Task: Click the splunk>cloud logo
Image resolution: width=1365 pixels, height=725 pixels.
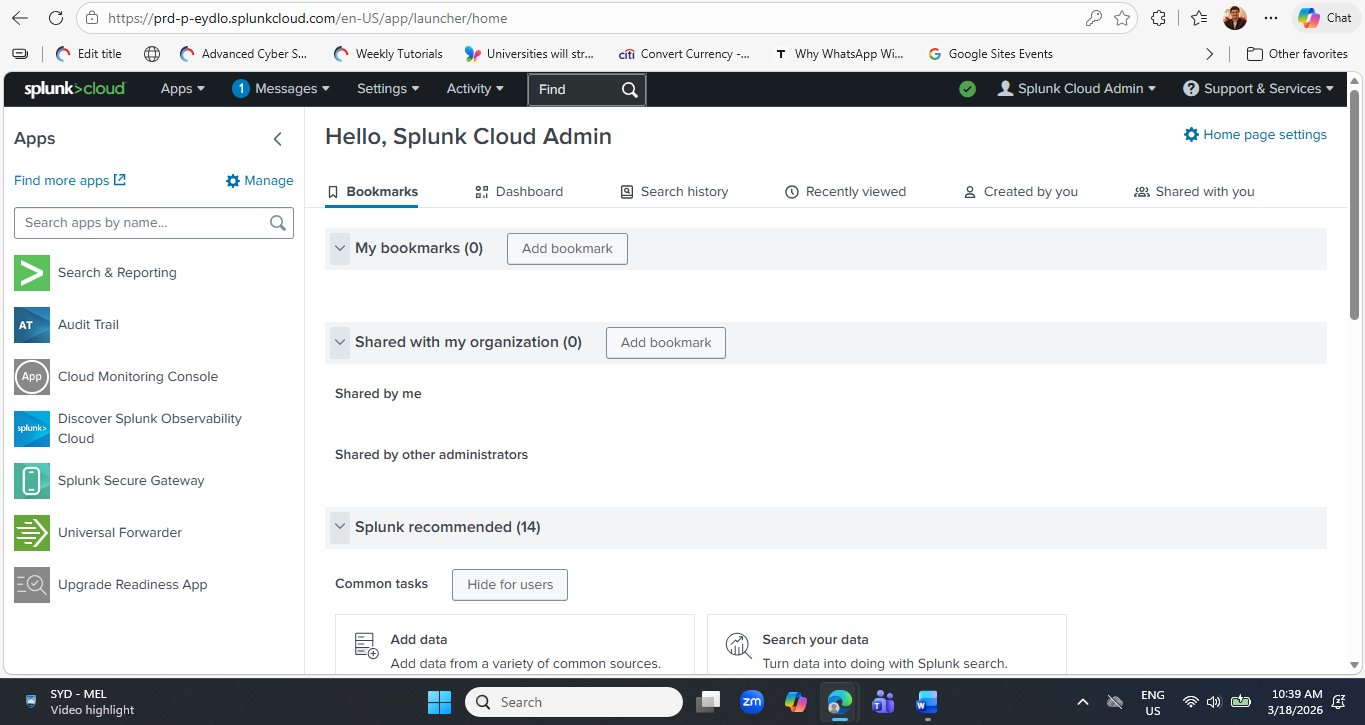Action: point(72,88)
